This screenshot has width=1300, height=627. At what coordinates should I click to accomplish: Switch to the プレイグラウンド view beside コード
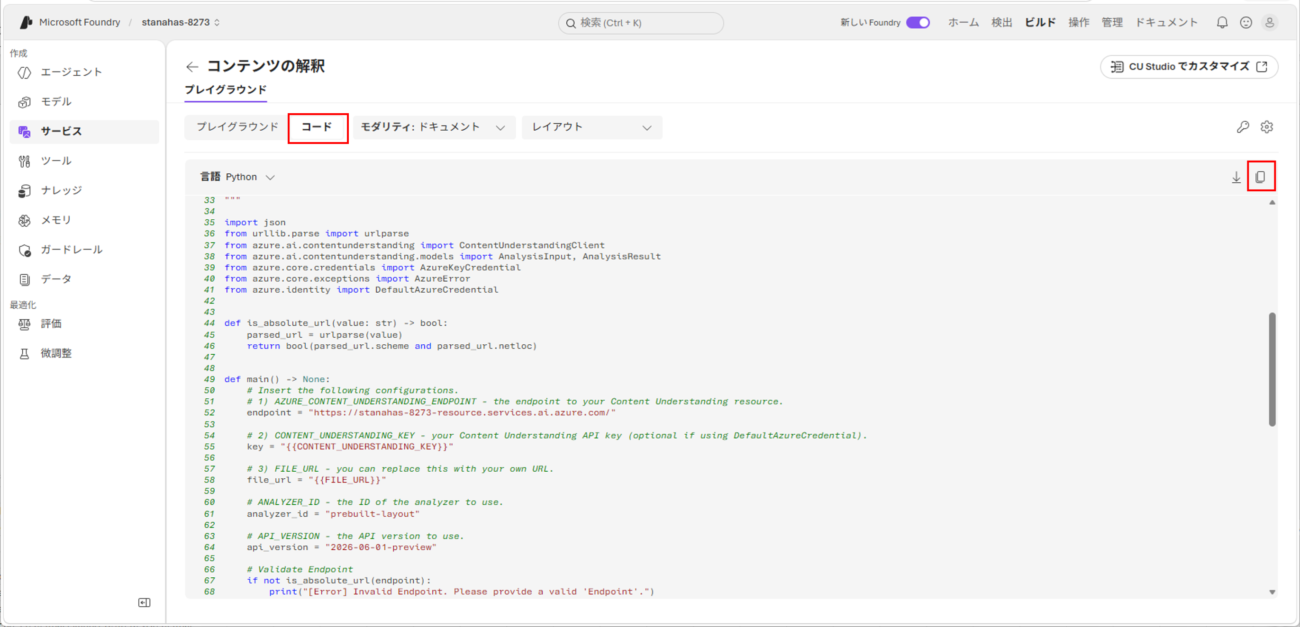237,127
